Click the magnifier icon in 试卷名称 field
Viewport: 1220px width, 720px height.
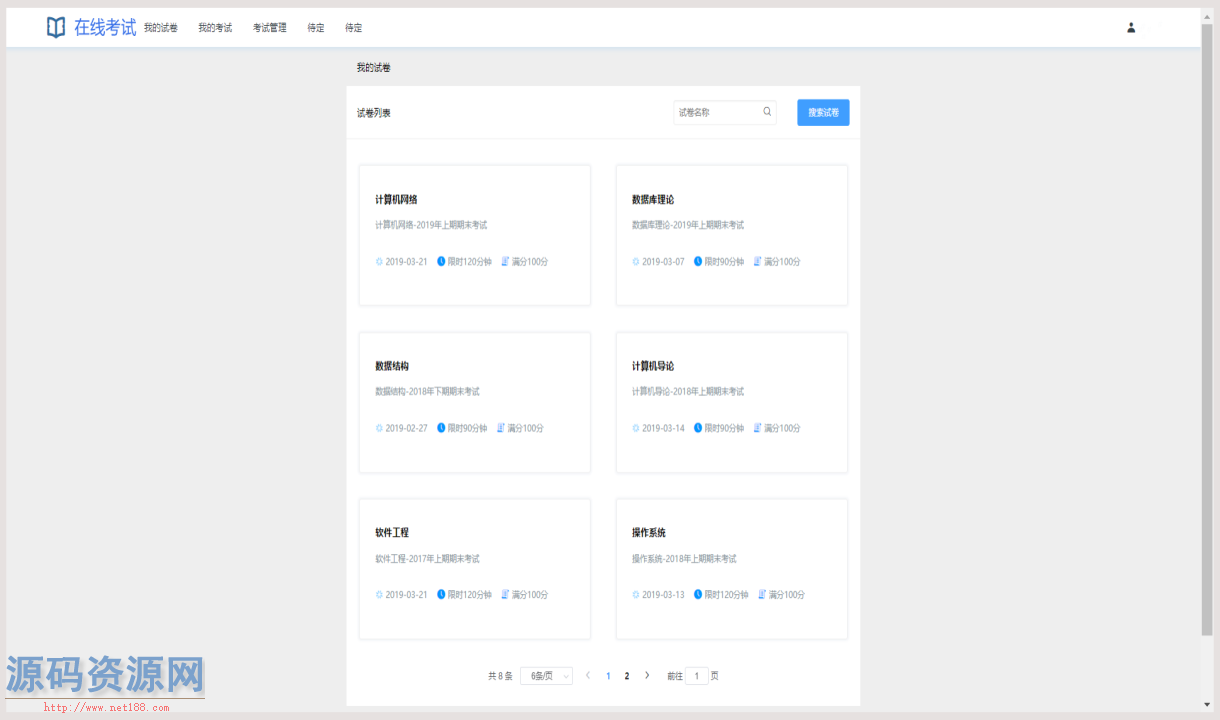767,112
